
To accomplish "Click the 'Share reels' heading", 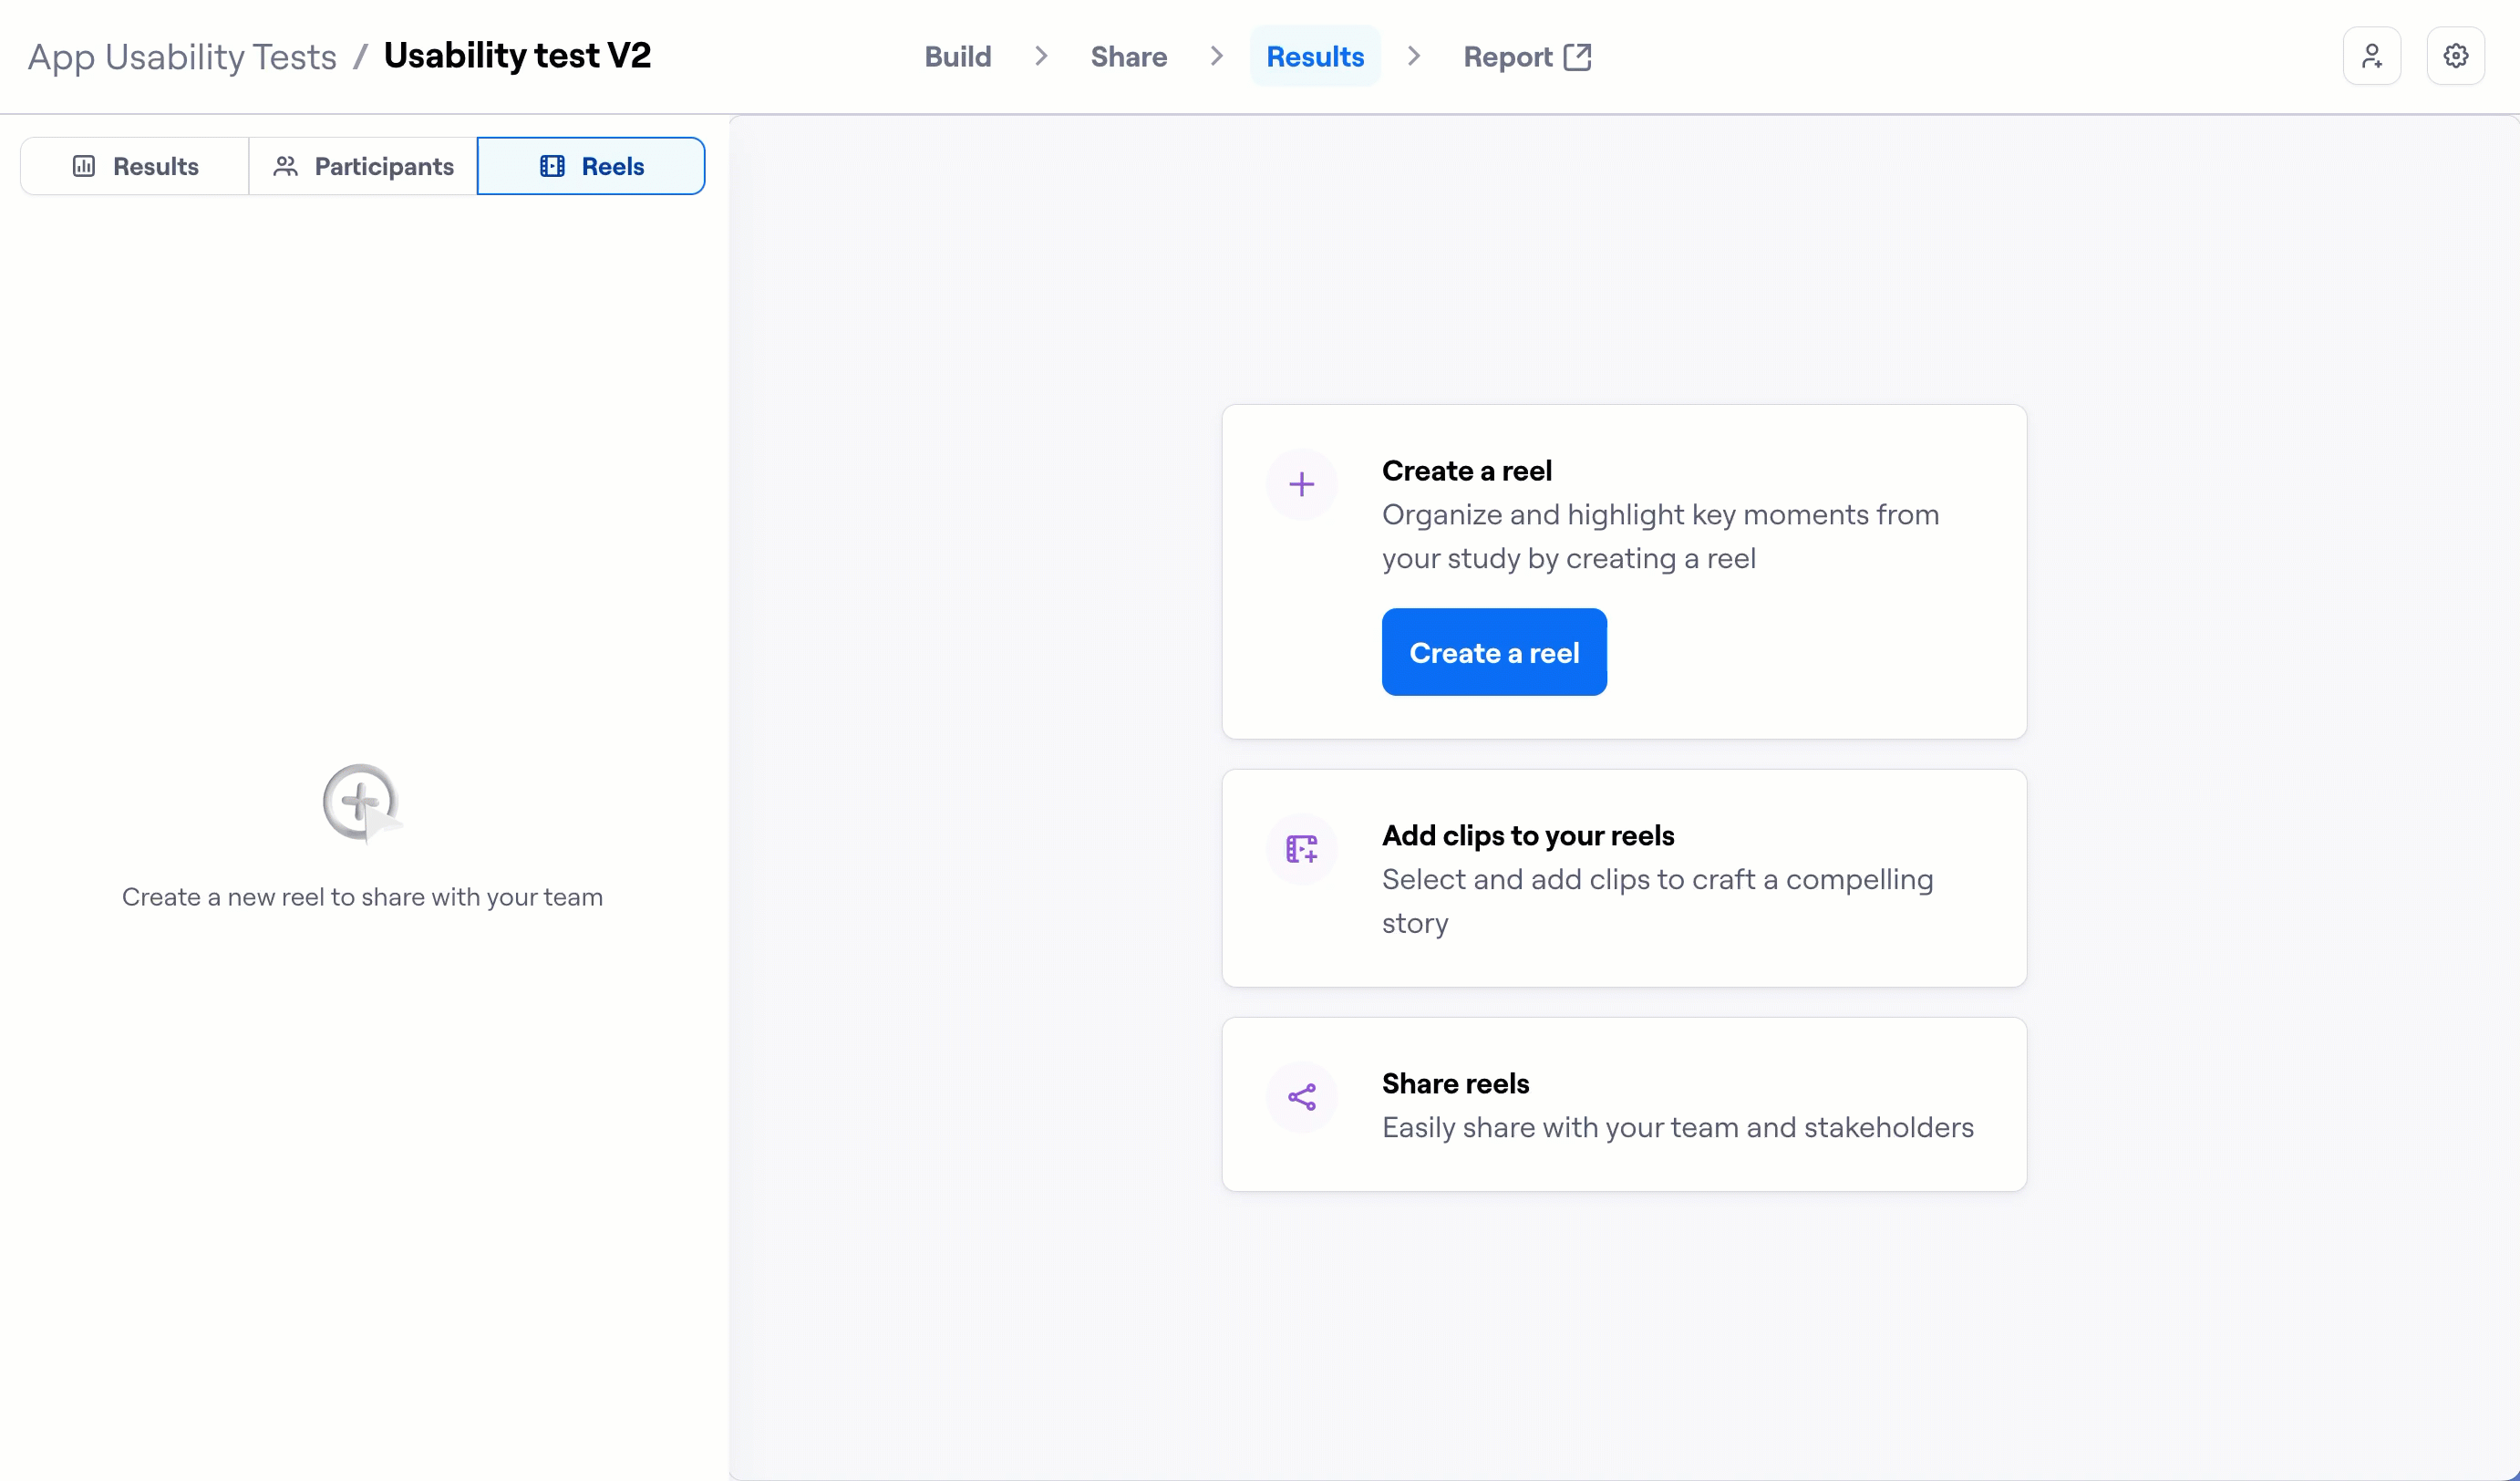I will [x=1455, y=1083].
